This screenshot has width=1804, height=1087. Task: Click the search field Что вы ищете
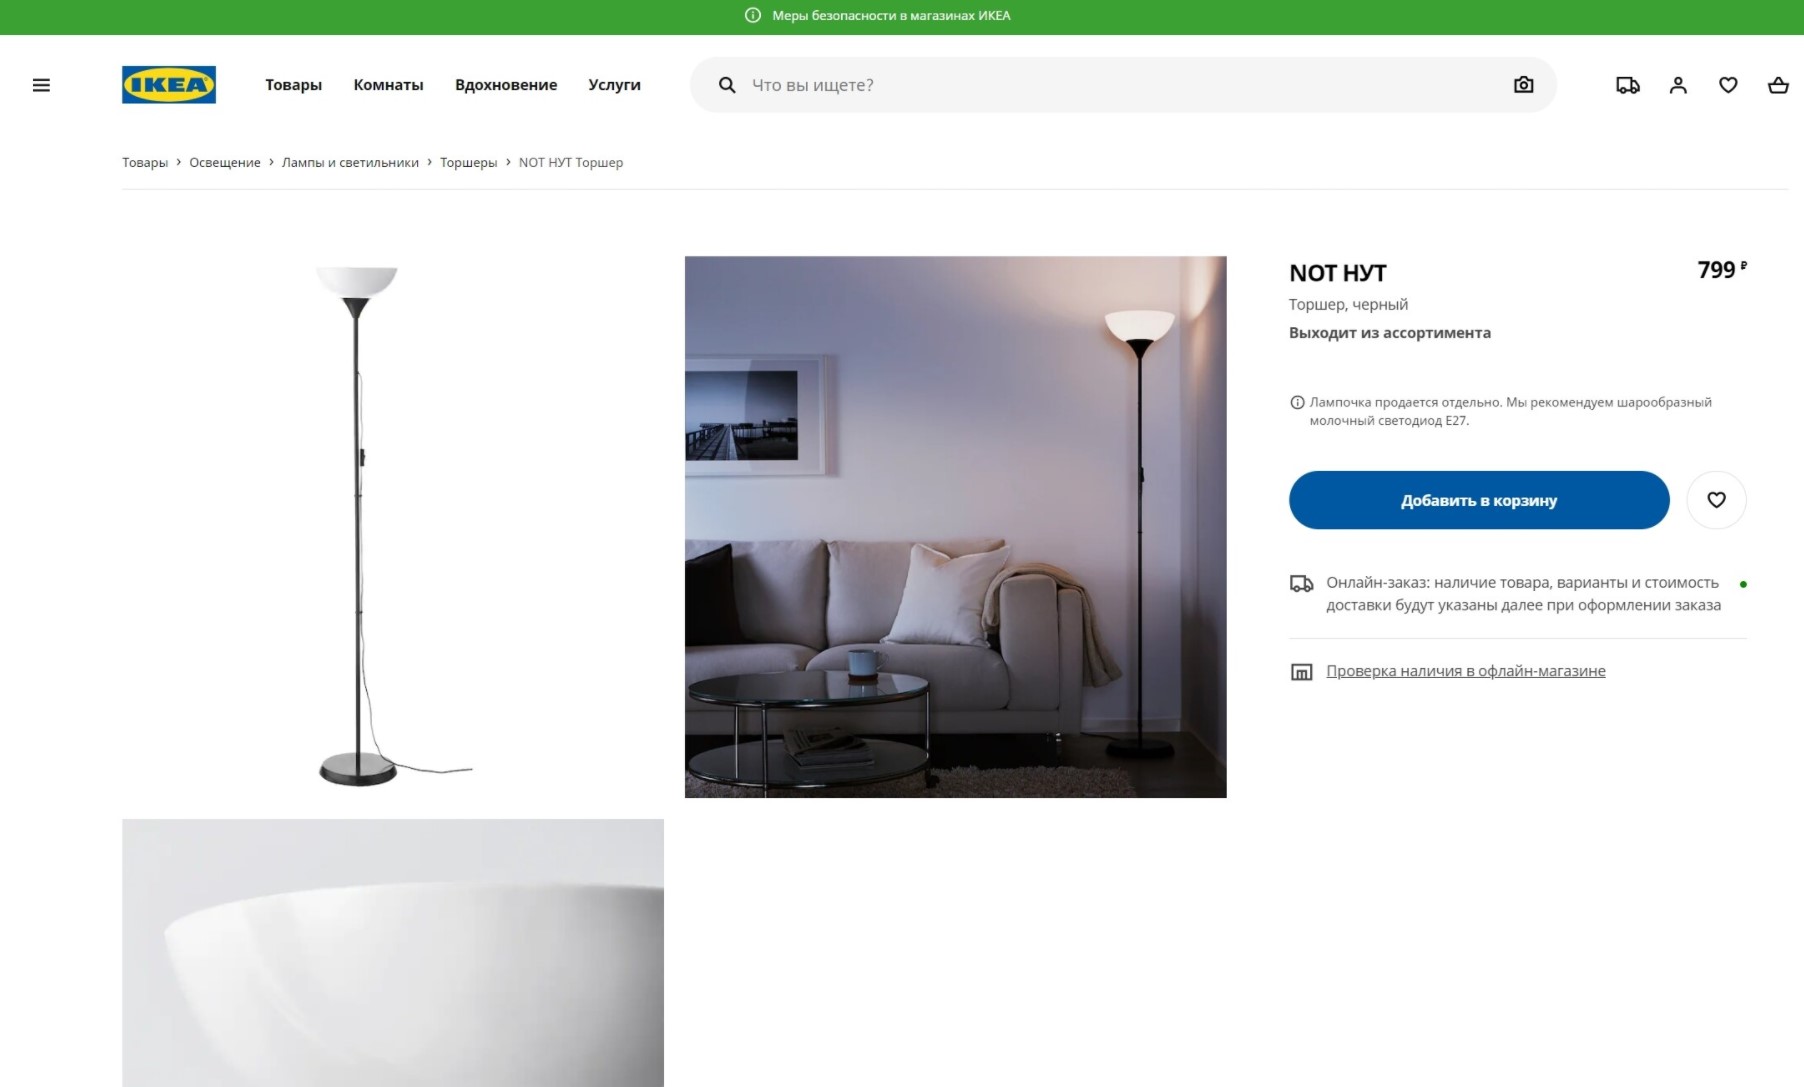coord(1123,85)
